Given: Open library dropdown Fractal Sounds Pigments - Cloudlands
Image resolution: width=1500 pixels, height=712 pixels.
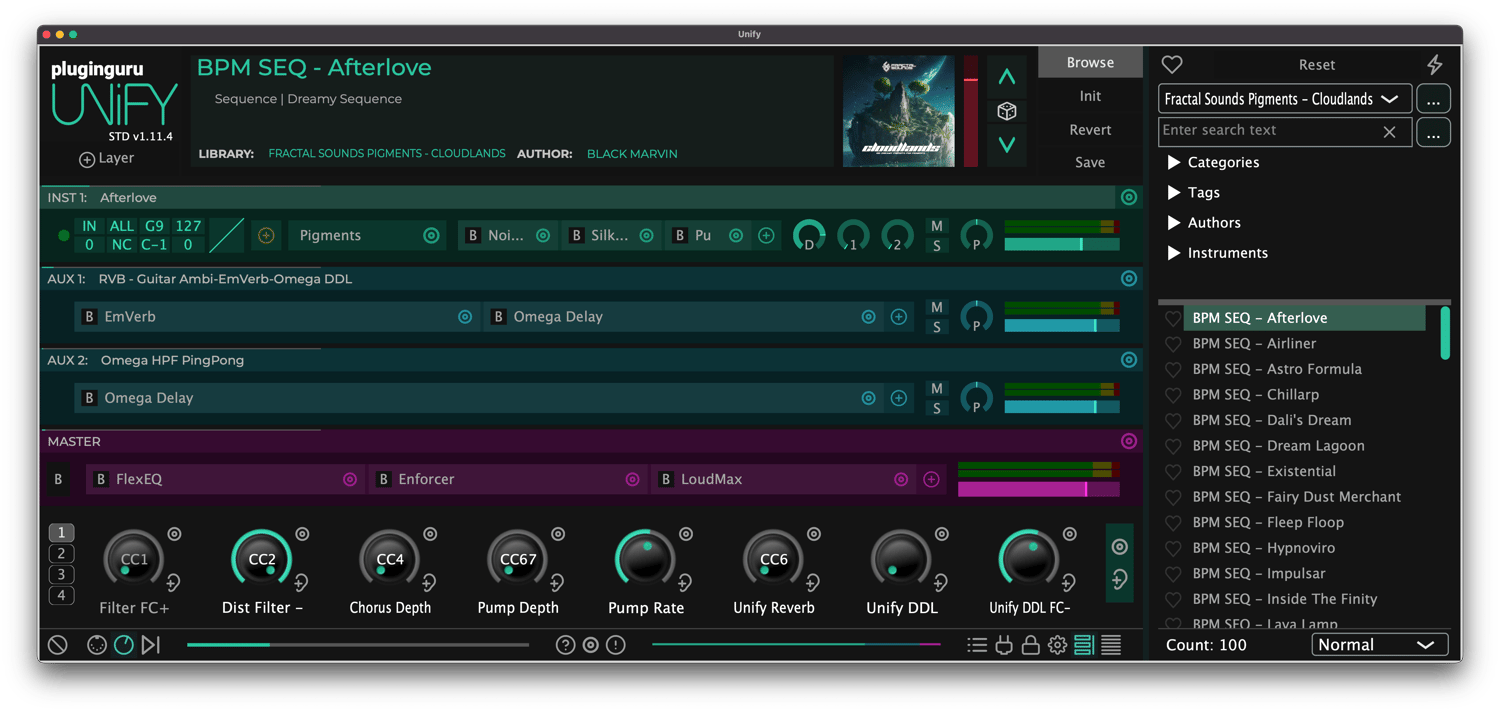Looking at the screenshot, I should pyautogui.click(x=1285, y=99).
